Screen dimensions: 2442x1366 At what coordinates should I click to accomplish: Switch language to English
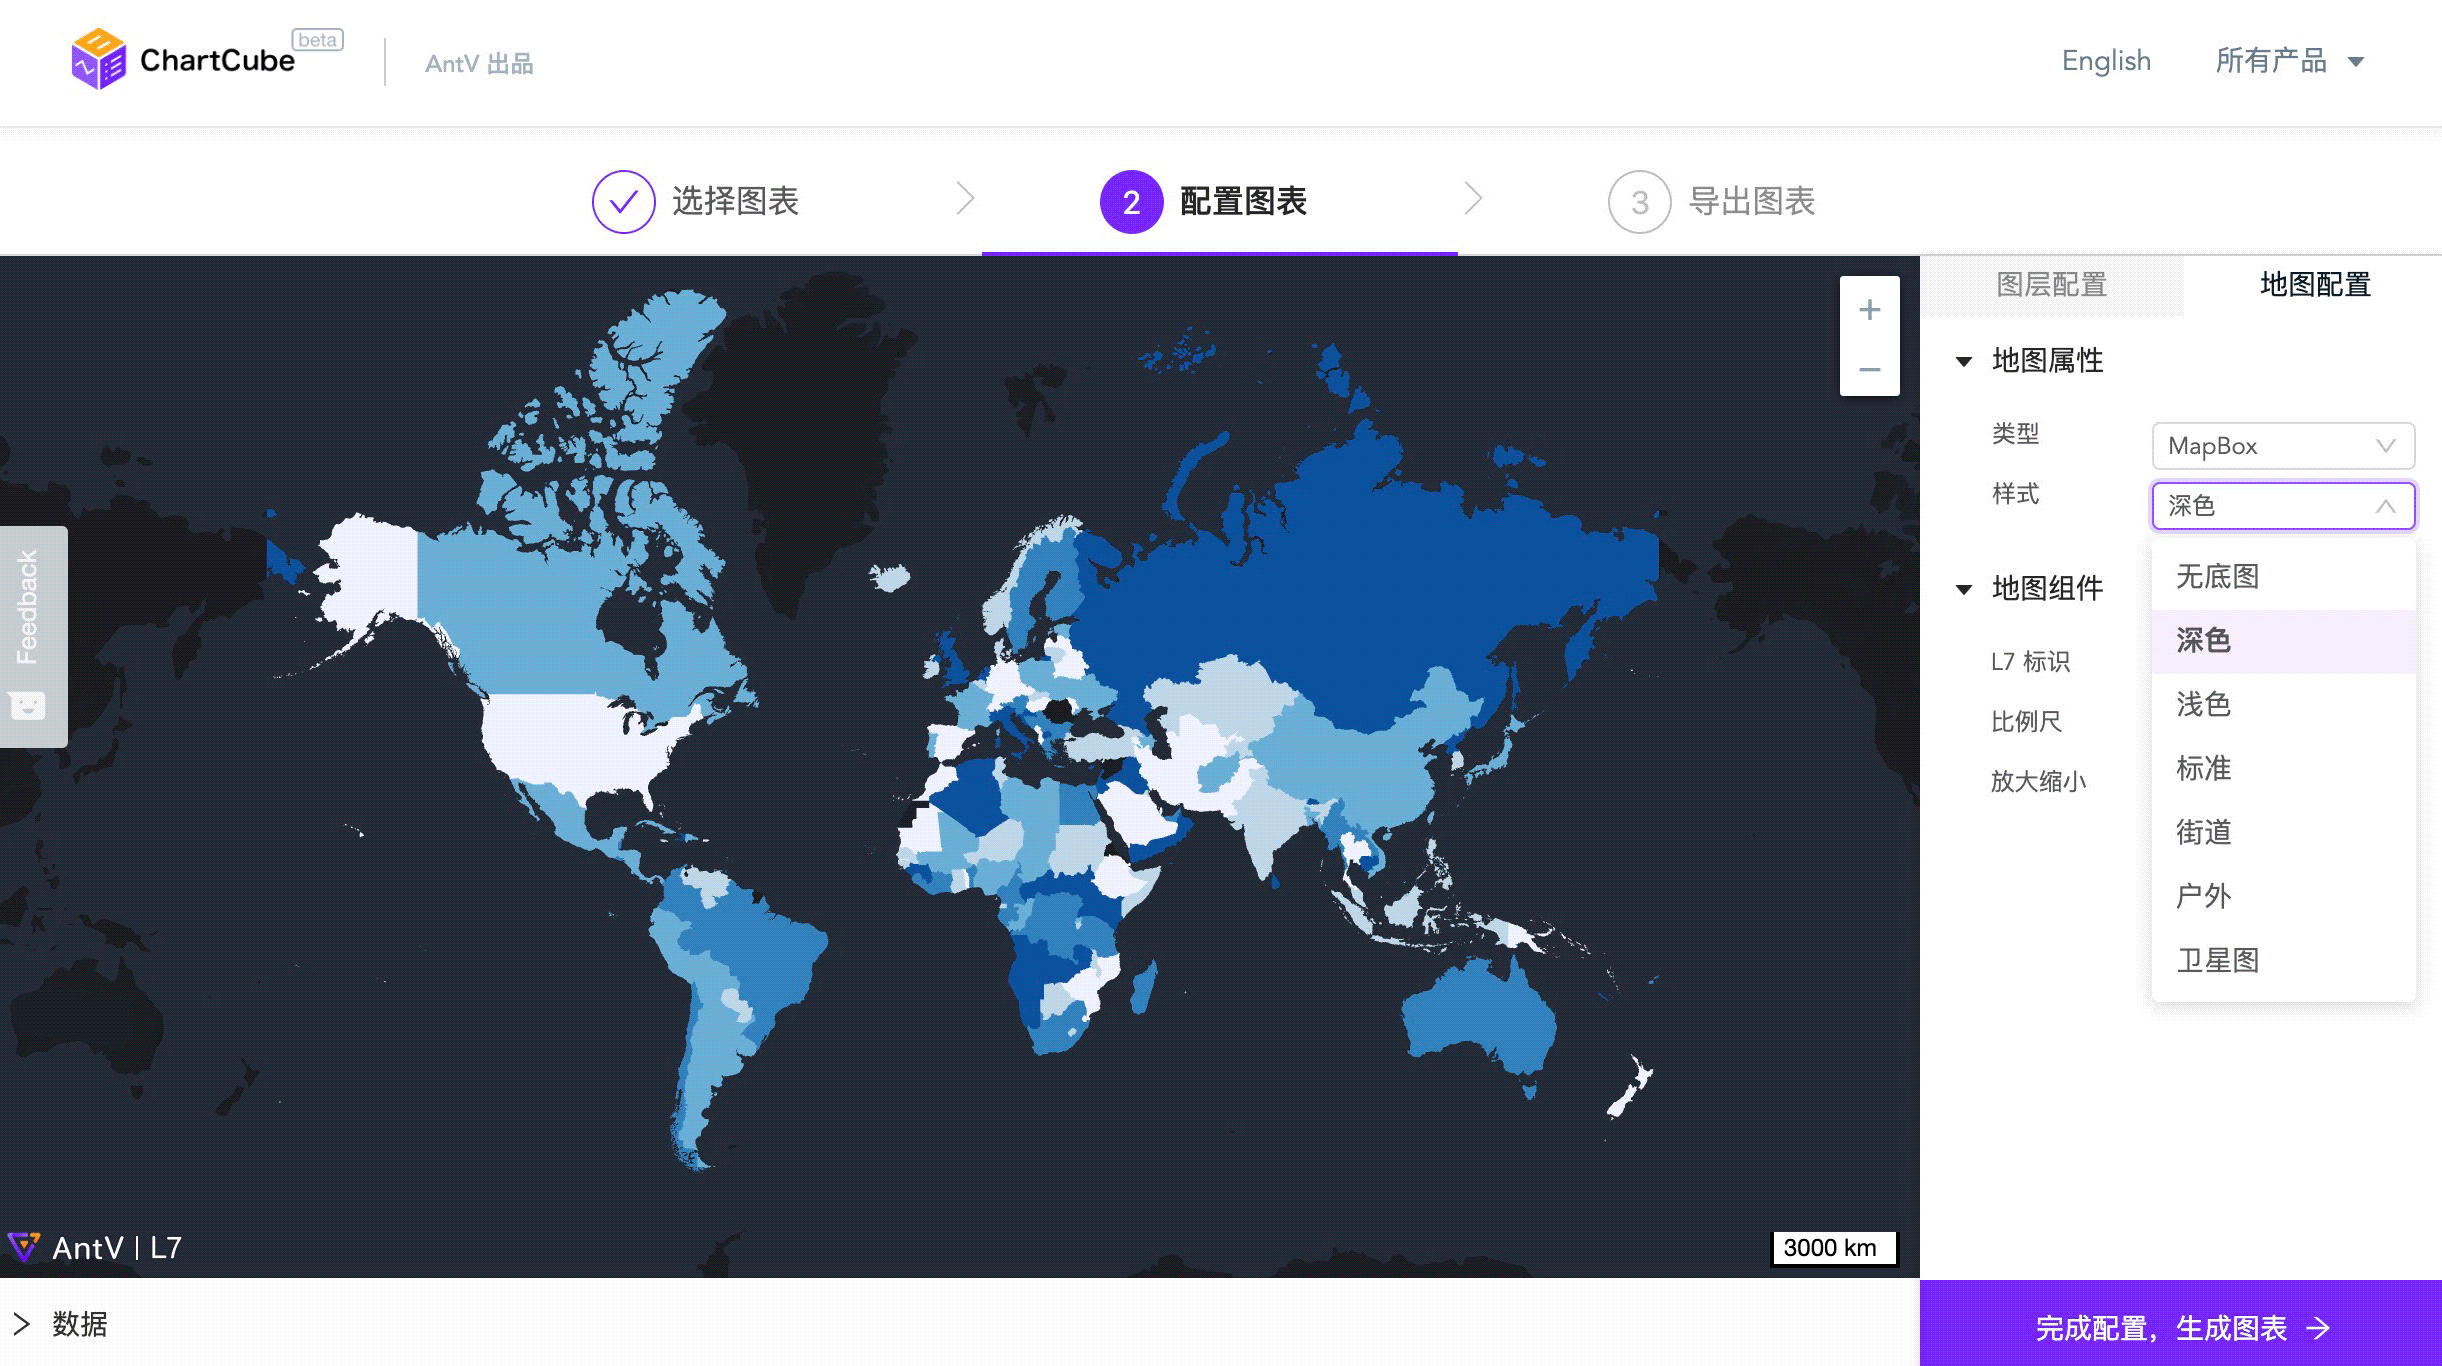pos(2105,61)
